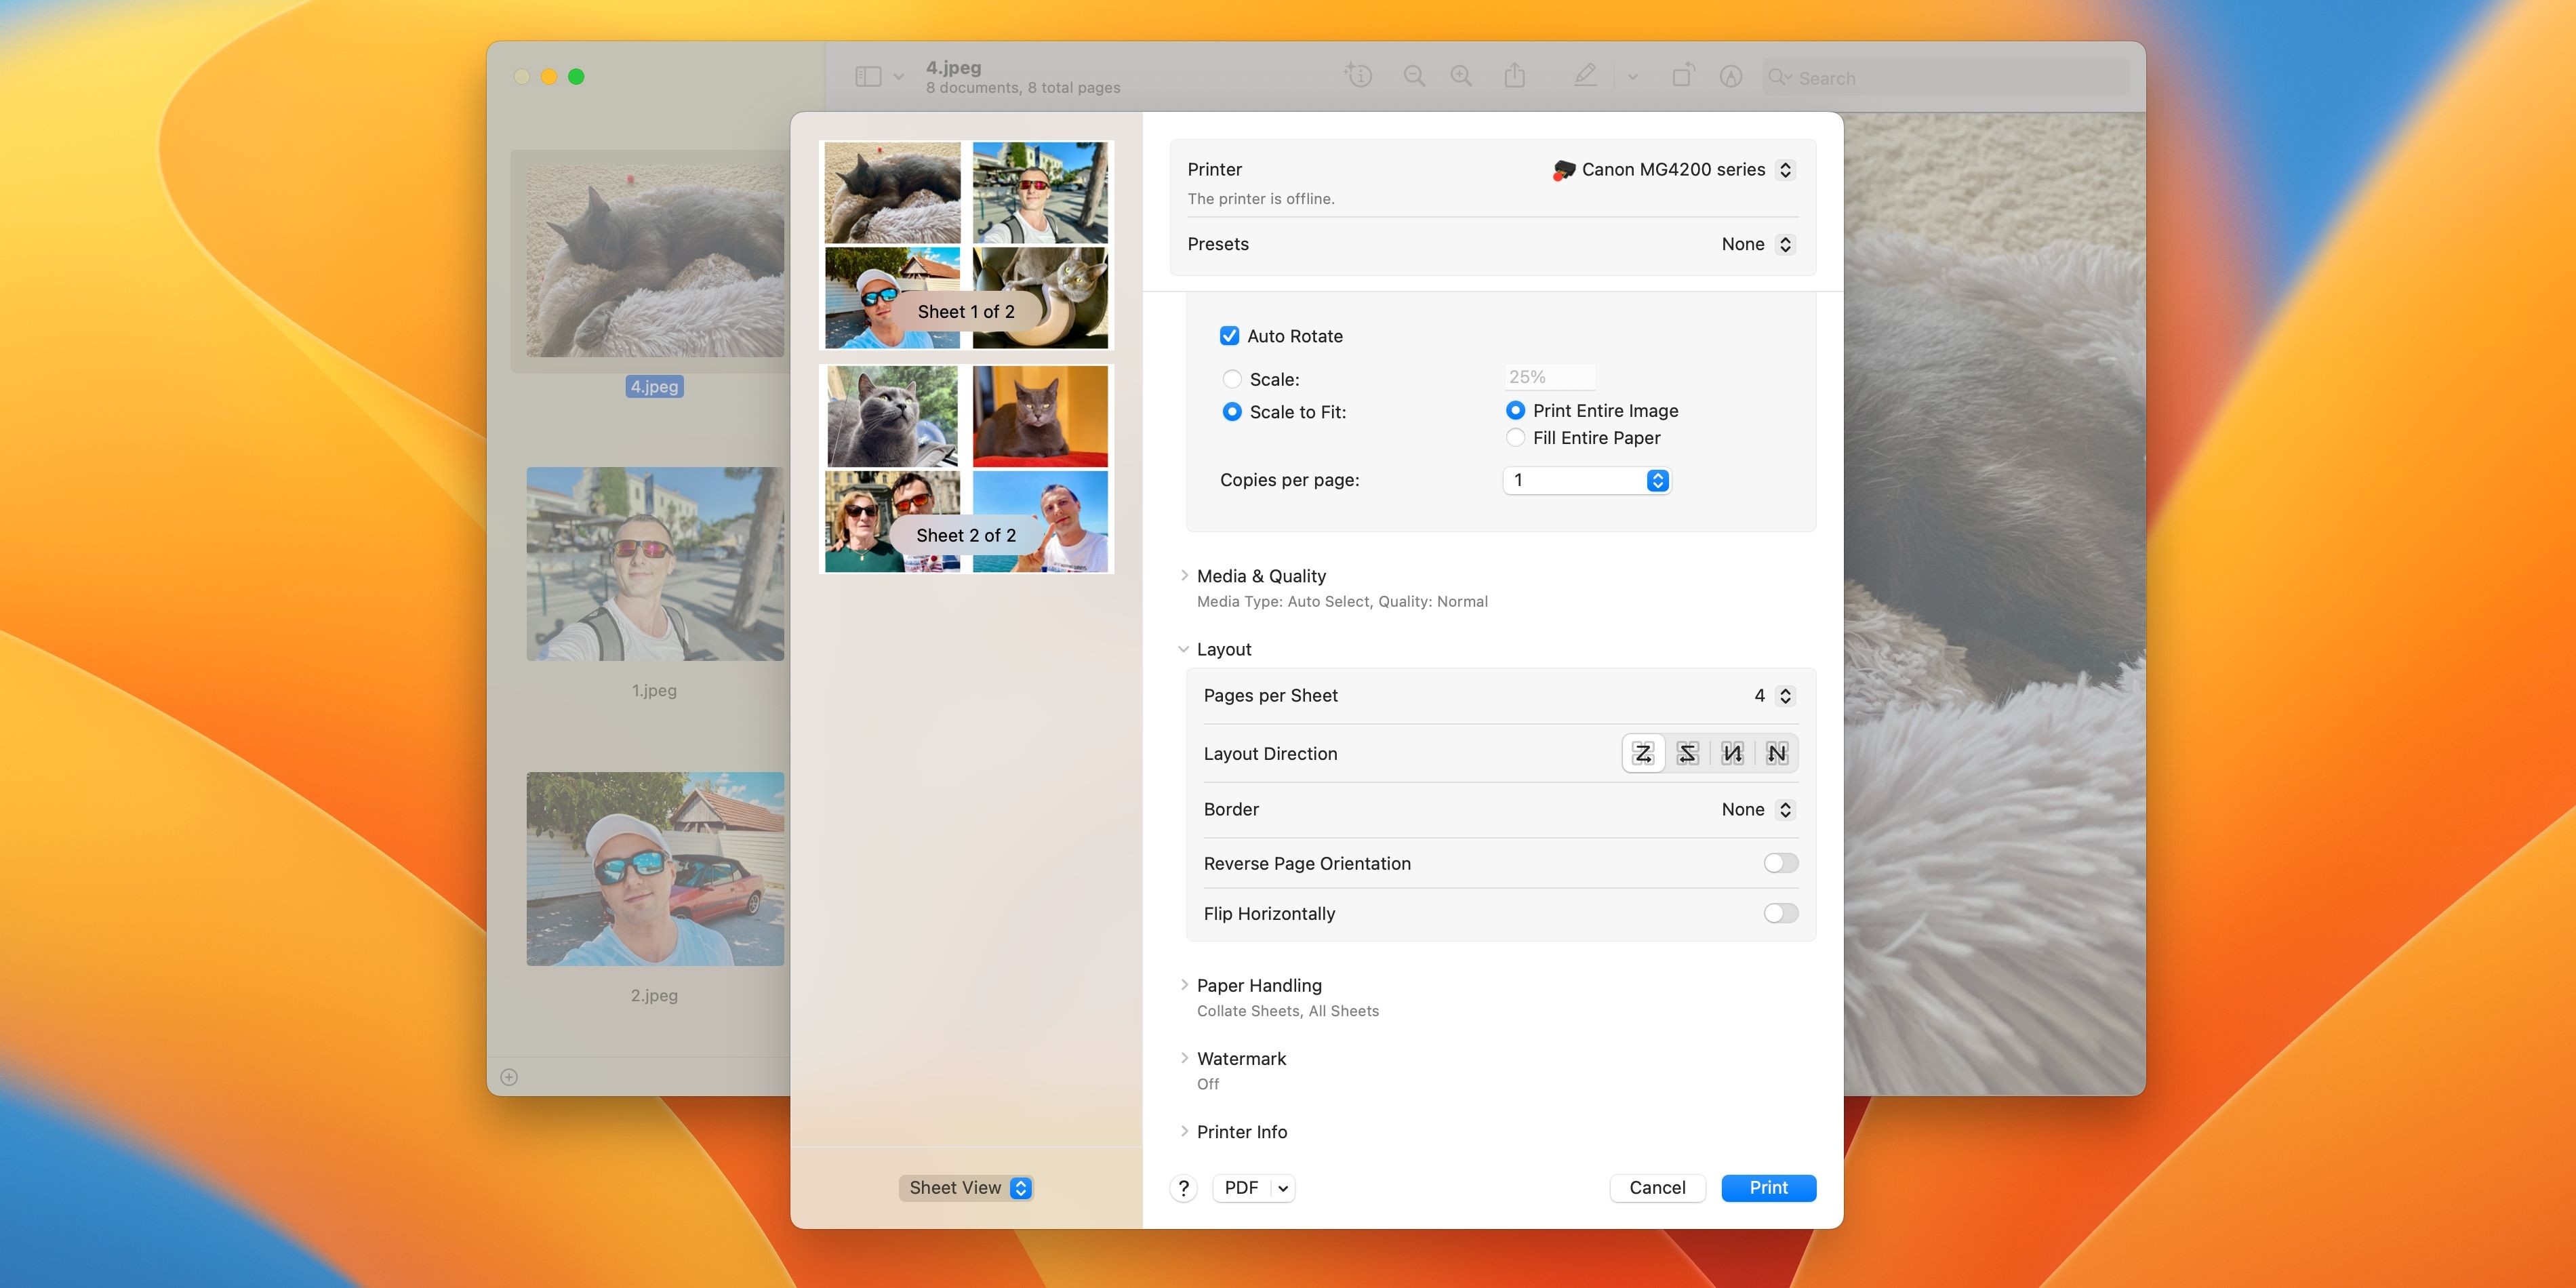
Task: Select N-shaped layout direction icon
Action: point(1777,754)
